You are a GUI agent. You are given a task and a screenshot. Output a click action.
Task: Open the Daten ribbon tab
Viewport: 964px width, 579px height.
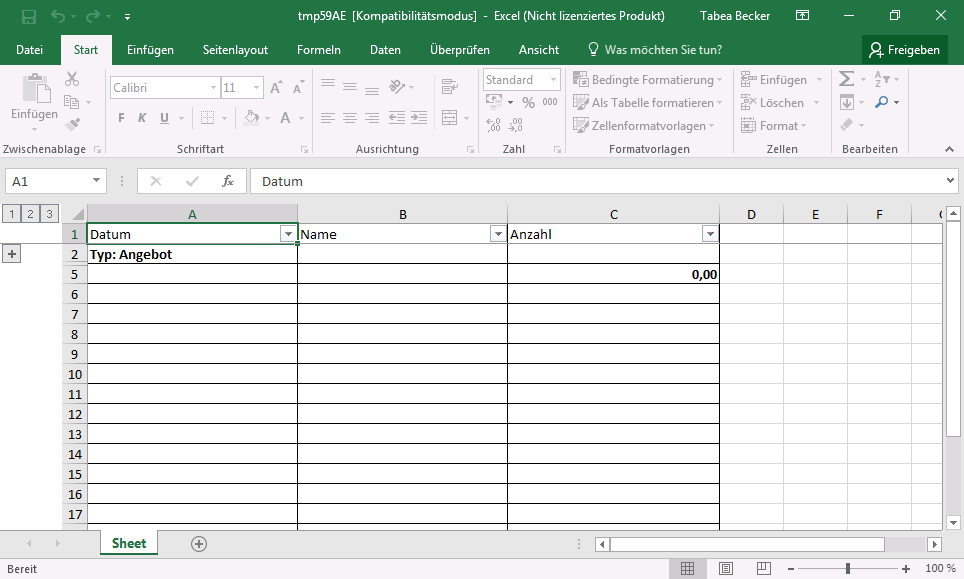385,50
